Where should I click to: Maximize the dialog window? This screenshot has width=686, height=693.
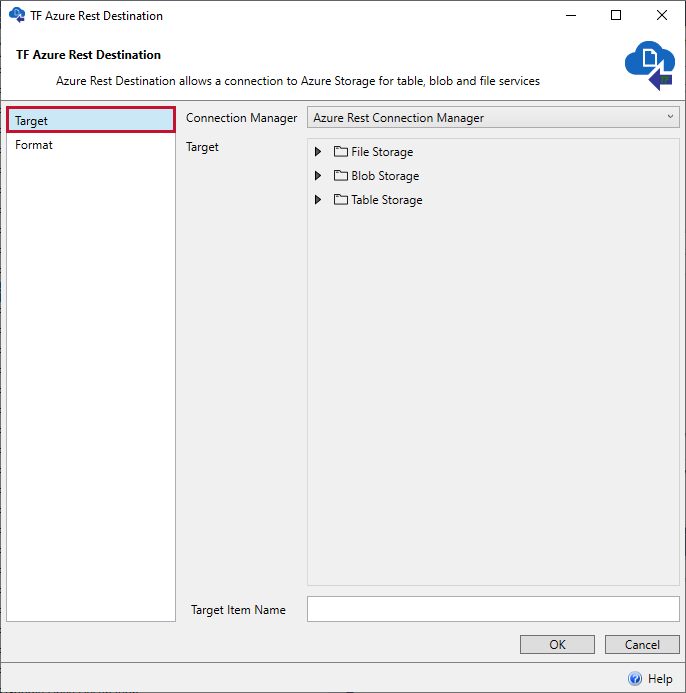tap(616, 15)
